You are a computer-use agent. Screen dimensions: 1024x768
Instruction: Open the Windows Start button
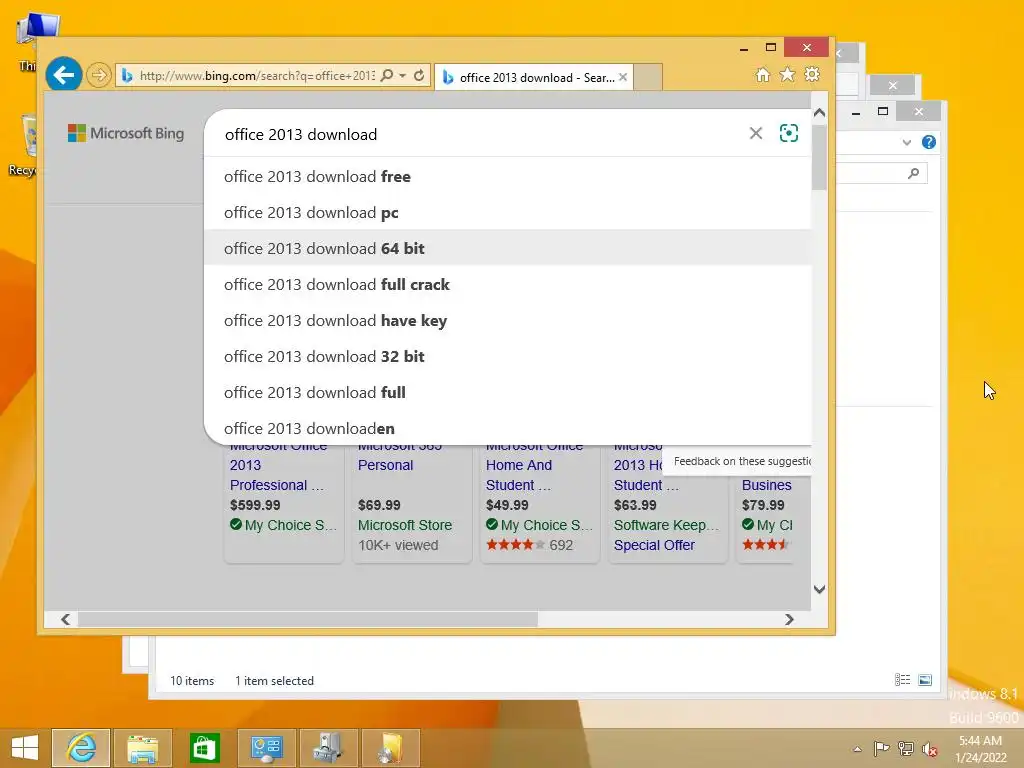pos(25,748)
